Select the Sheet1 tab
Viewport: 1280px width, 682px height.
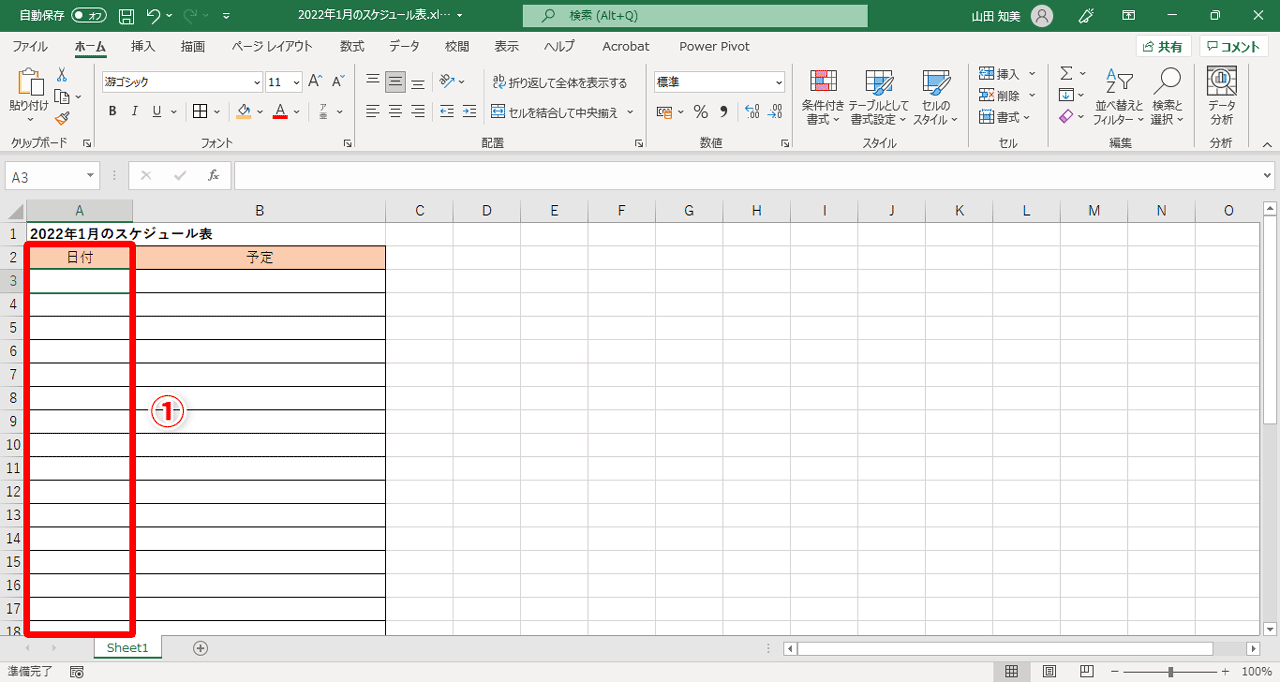127,648
